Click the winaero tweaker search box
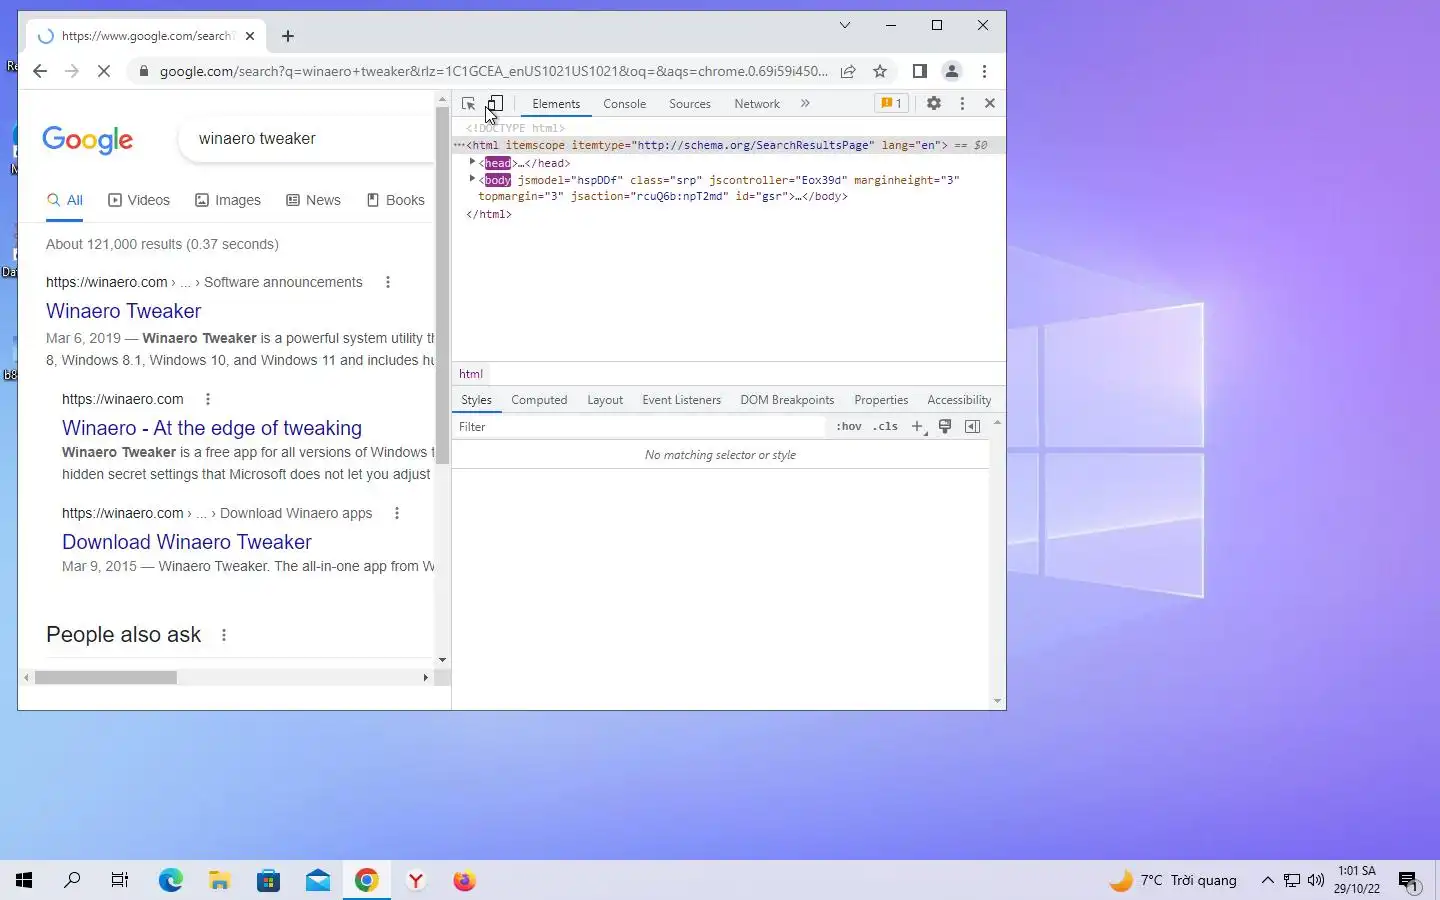This screenshot has height=900, width=1440. (x=308, y=139)
